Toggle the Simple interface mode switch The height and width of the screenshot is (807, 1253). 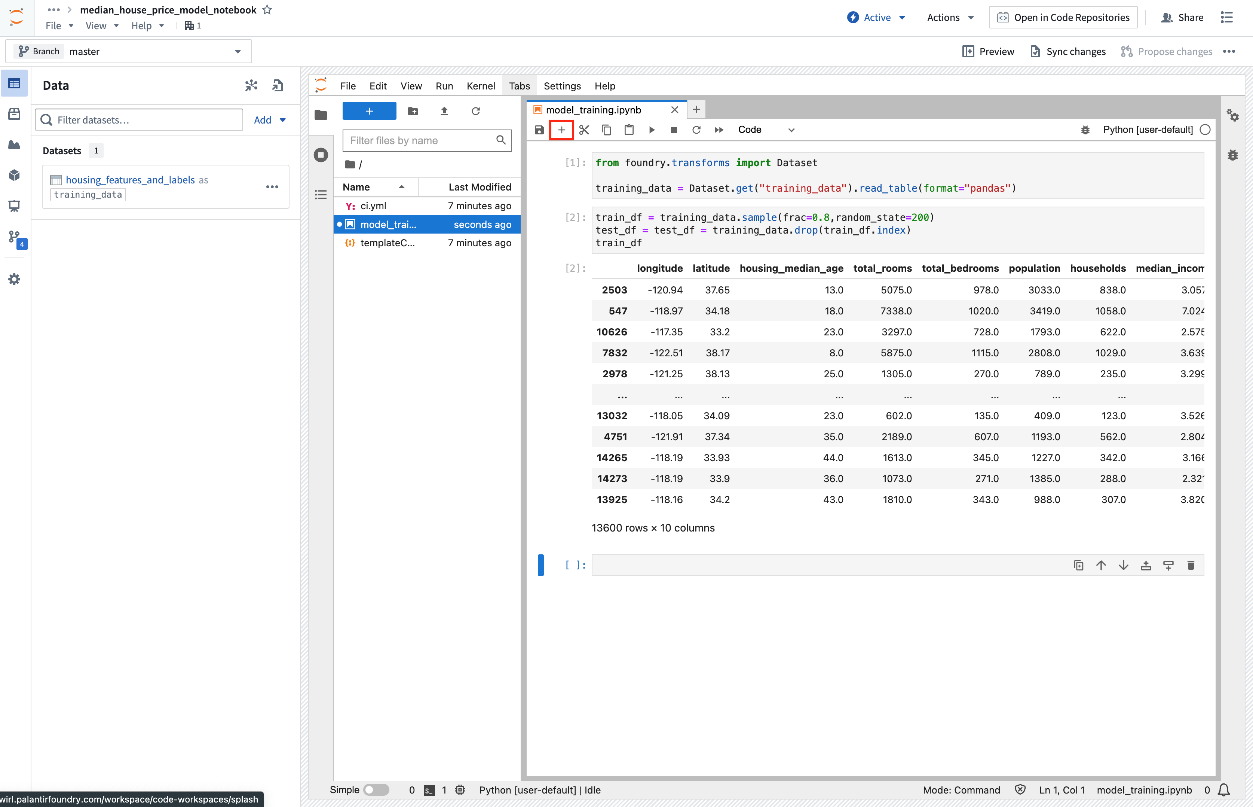coord(376,790)
